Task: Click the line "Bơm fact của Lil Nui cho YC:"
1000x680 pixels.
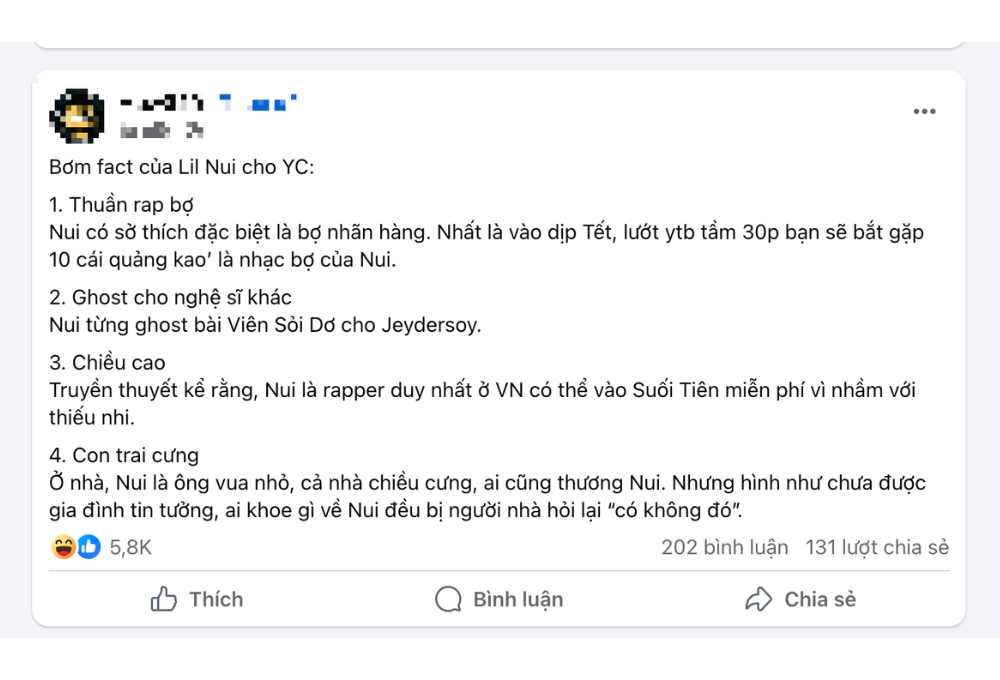Action: pos(181,167)
